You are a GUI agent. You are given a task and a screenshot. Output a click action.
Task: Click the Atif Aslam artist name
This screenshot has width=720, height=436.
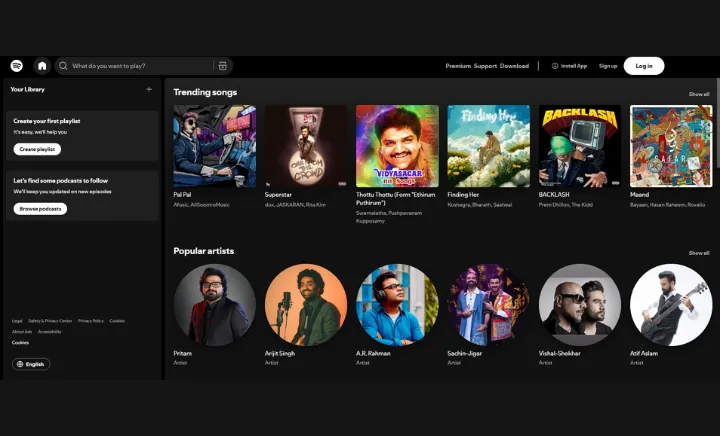[644, 353]
